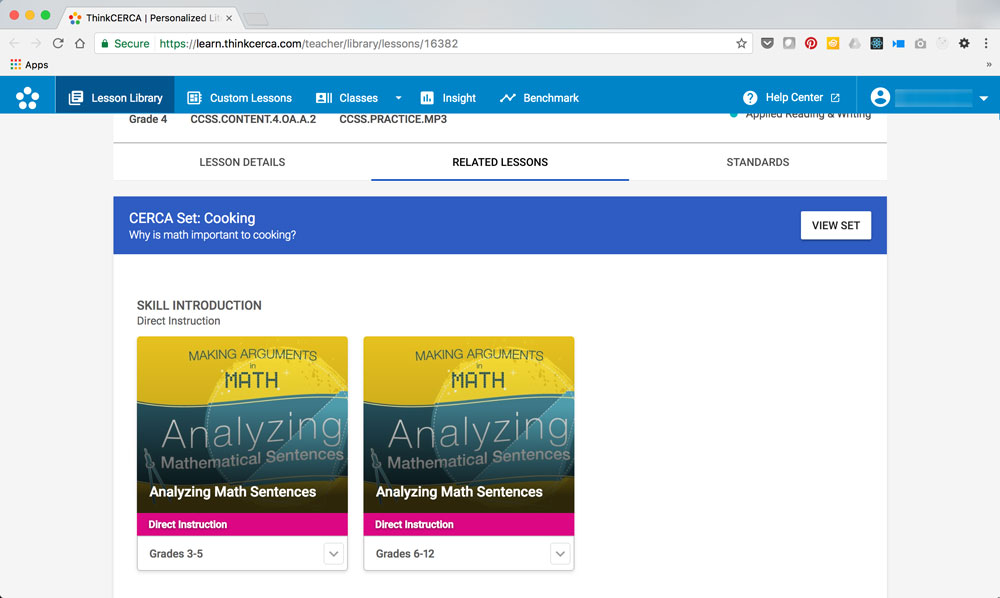Click the URL address bar
This screenshot has height=598, width=1000.
click(423, 43)
